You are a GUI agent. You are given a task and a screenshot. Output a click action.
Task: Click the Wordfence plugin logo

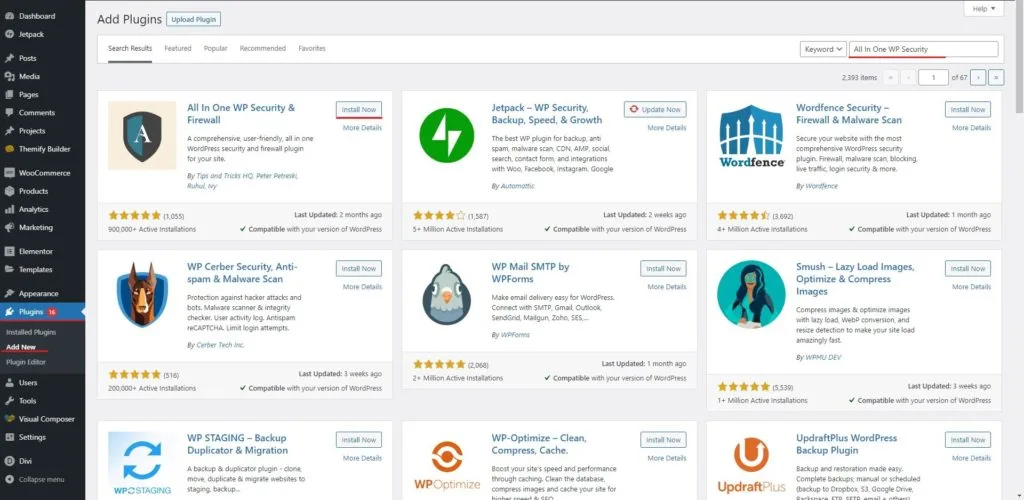[x=752, y=136]
